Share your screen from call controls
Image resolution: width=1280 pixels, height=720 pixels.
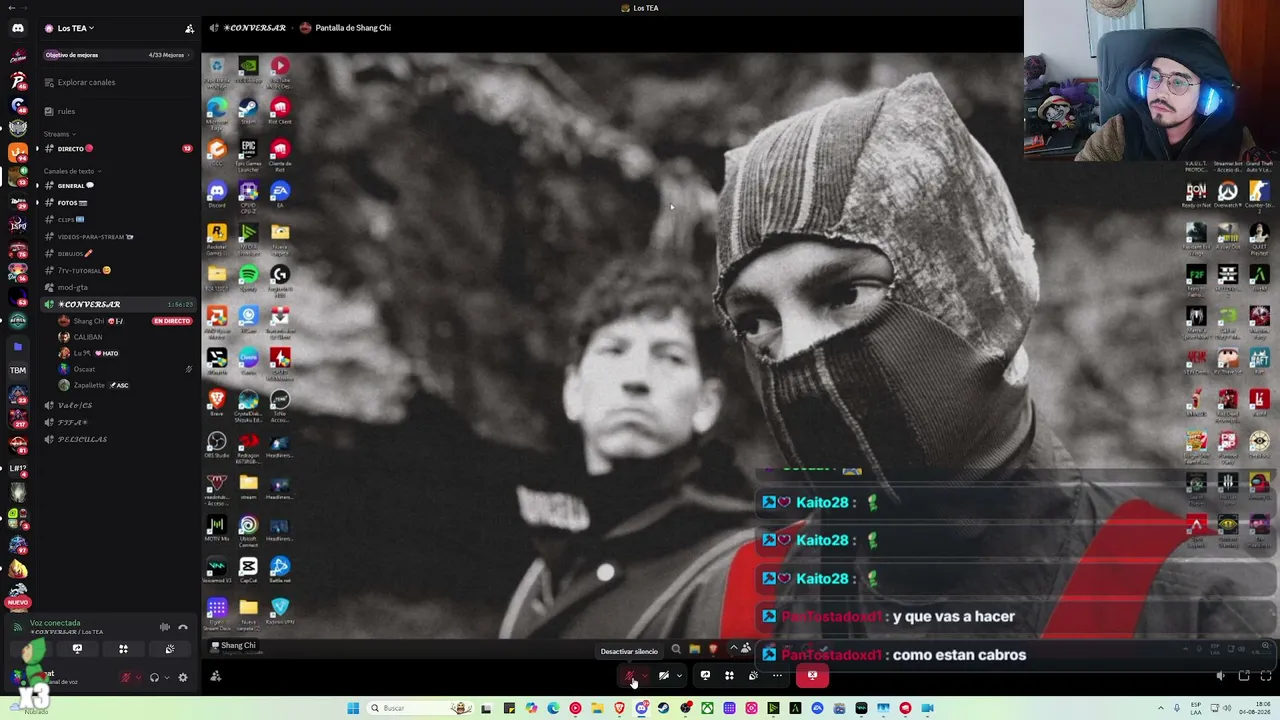(705, 676)
